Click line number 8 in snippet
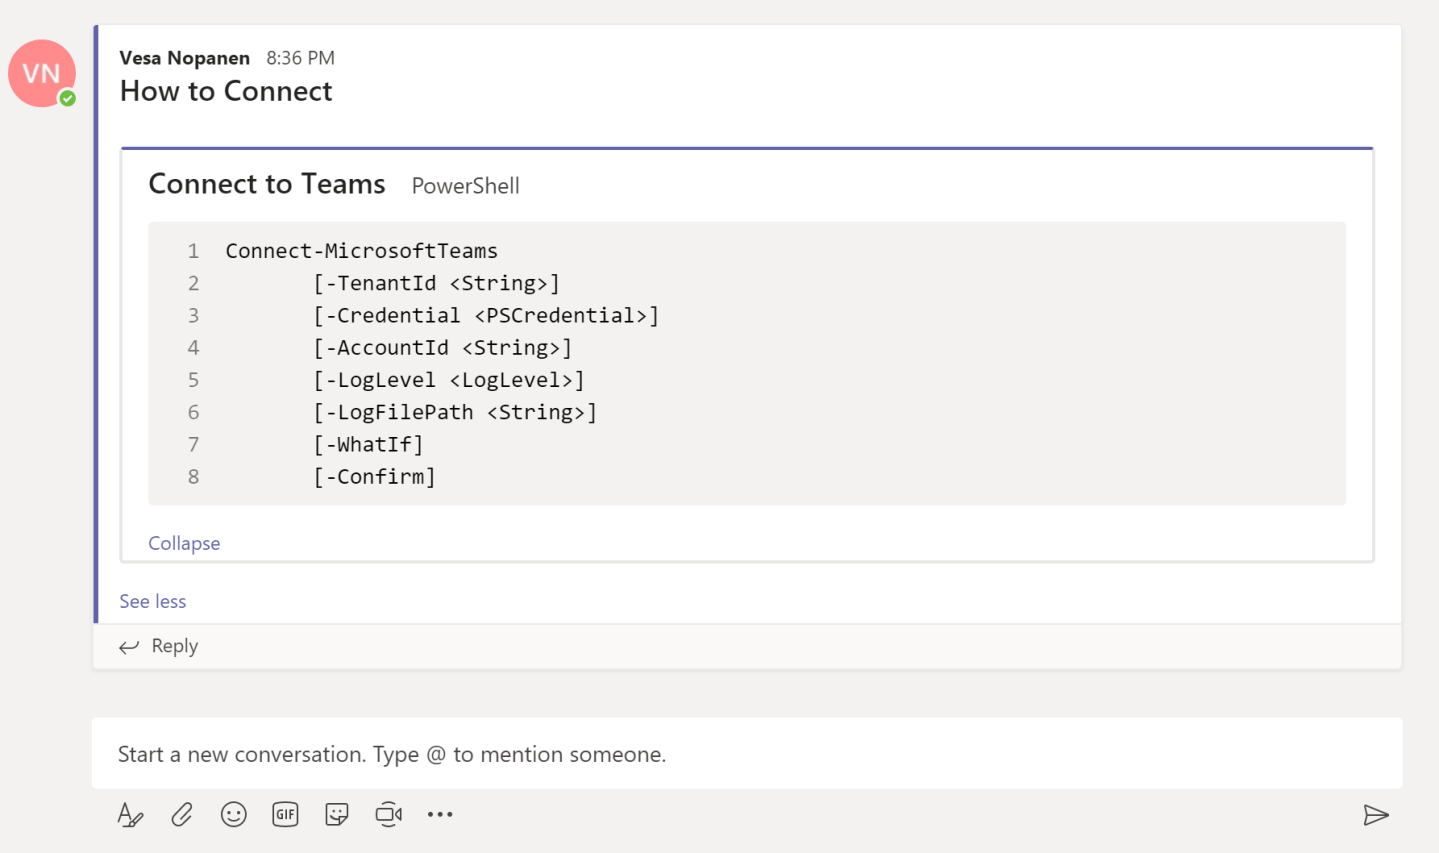The image size is (1439, 853). click(194, 477)
